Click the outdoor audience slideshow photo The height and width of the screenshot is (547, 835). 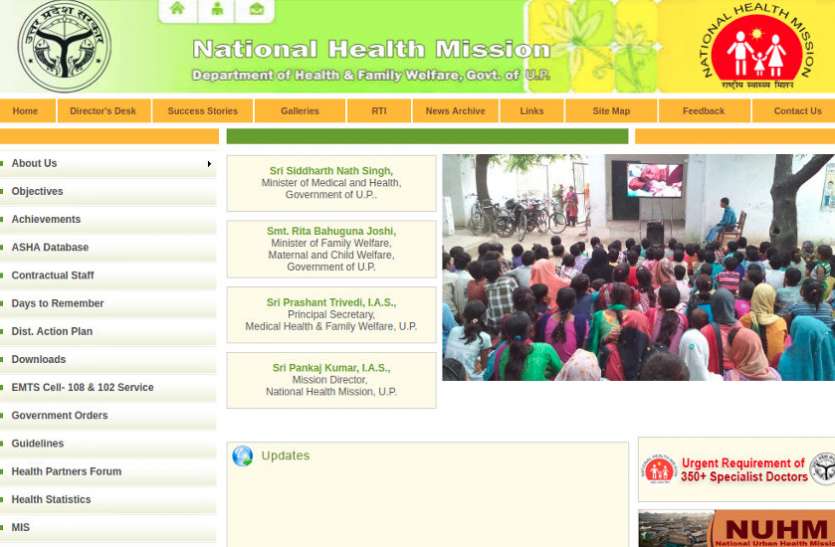[x=638, y=267]
